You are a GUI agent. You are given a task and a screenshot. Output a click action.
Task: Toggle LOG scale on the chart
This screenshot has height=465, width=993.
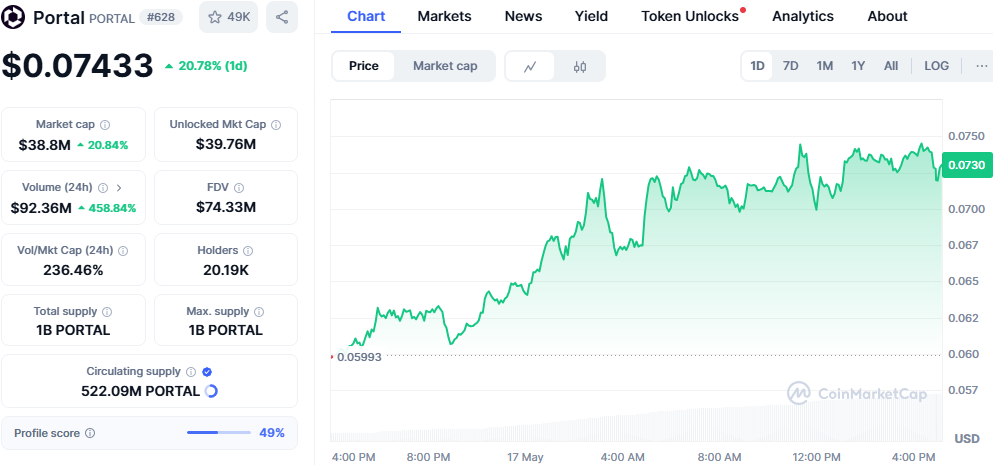tap(937, 66)
